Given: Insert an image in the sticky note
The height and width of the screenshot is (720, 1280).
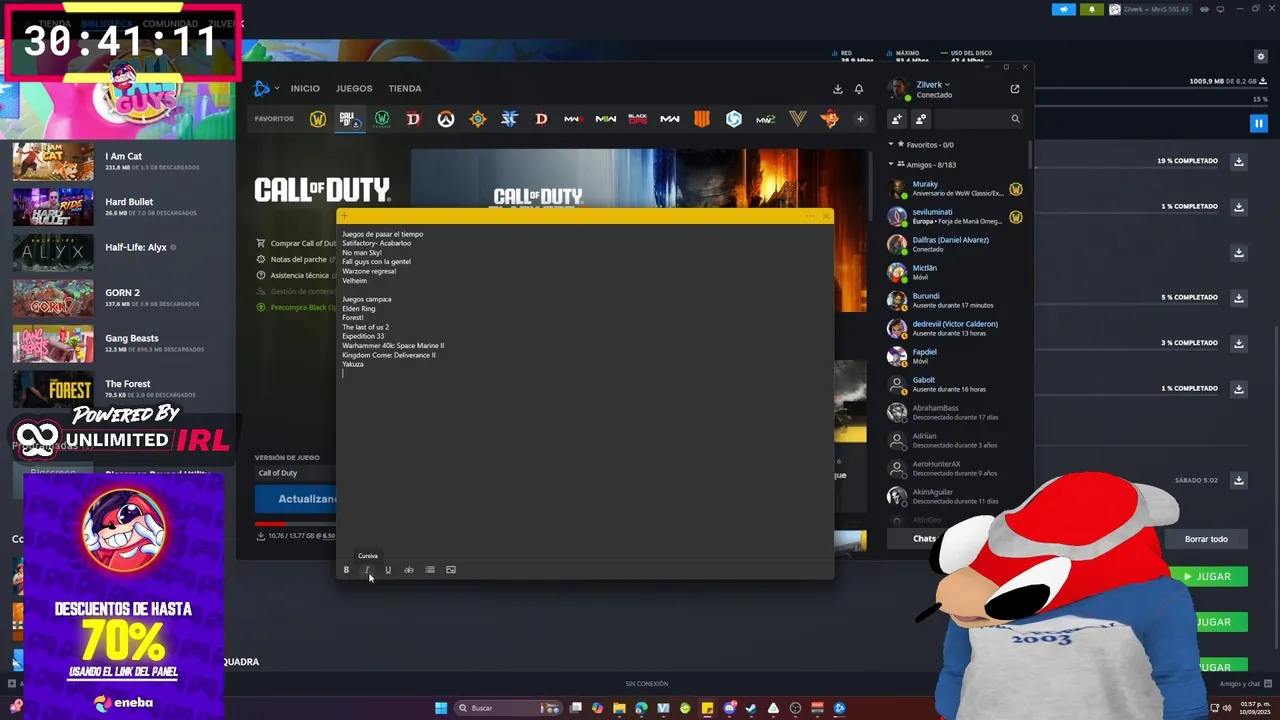Looking at the screenshot, I should (x=451, y=570).
